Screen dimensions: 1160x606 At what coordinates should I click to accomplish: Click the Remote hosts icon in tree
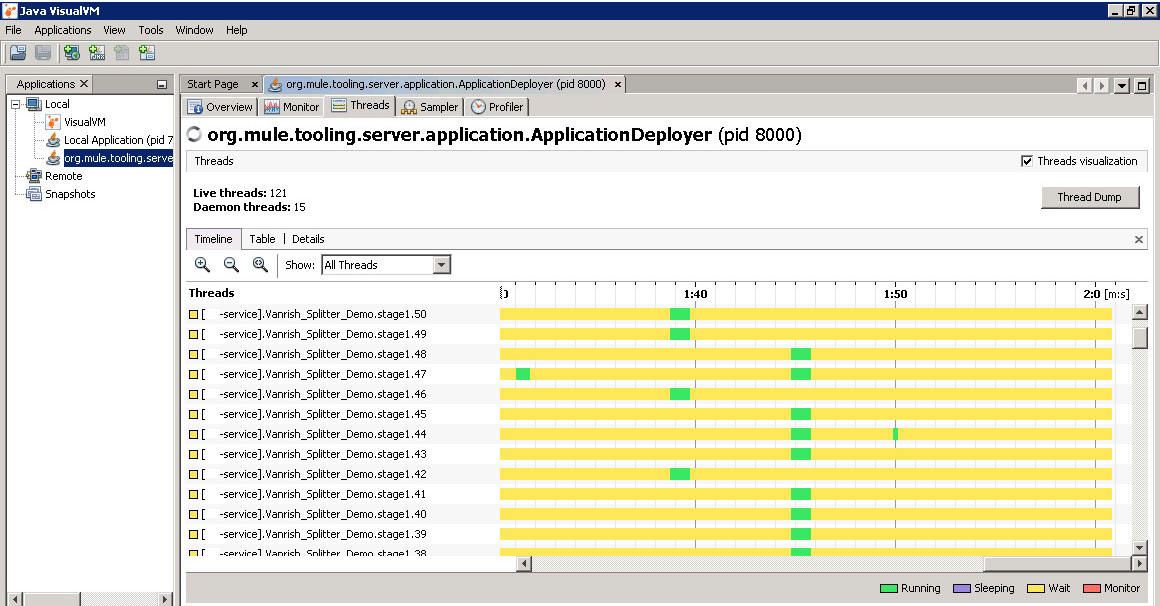pyautogui.click(x=34, y=176)
